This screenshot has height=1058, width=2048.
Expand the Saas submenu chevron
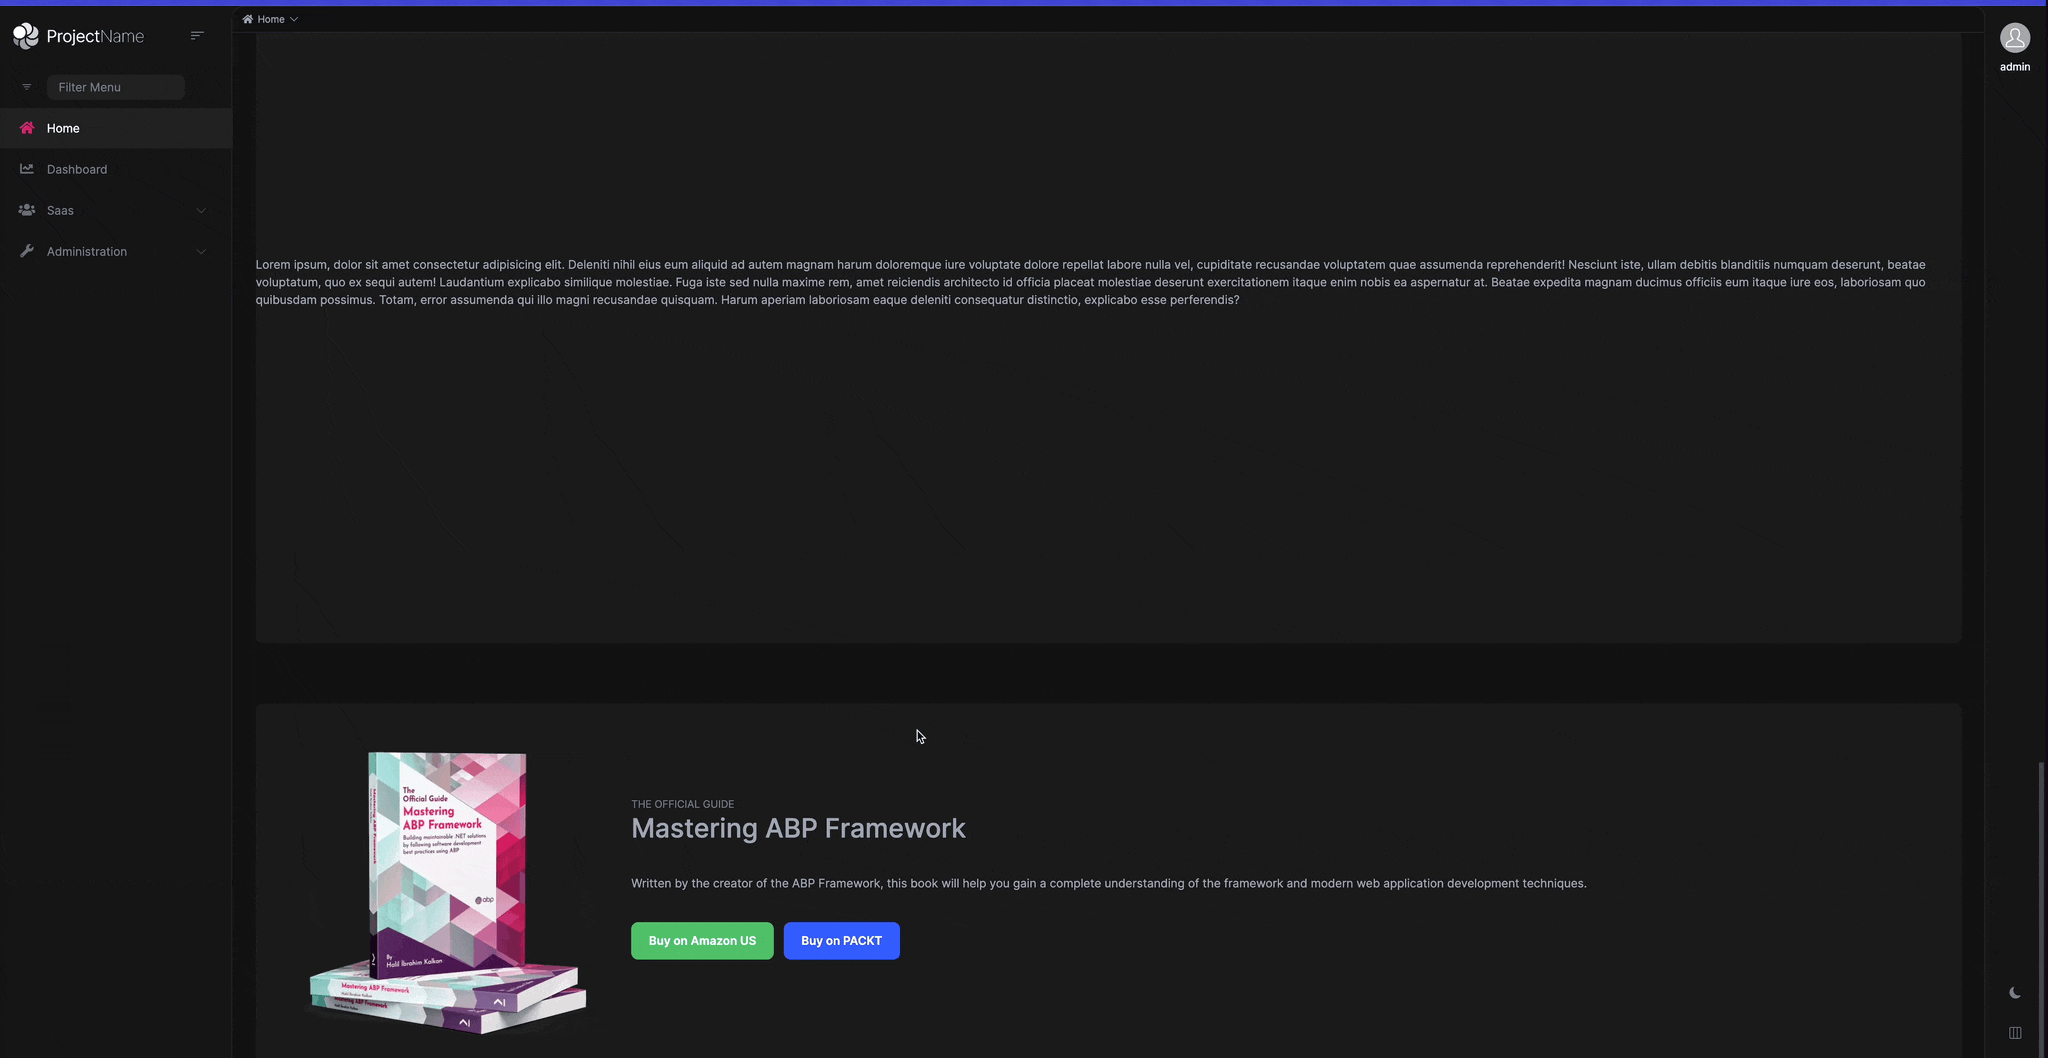coord(201,210)
